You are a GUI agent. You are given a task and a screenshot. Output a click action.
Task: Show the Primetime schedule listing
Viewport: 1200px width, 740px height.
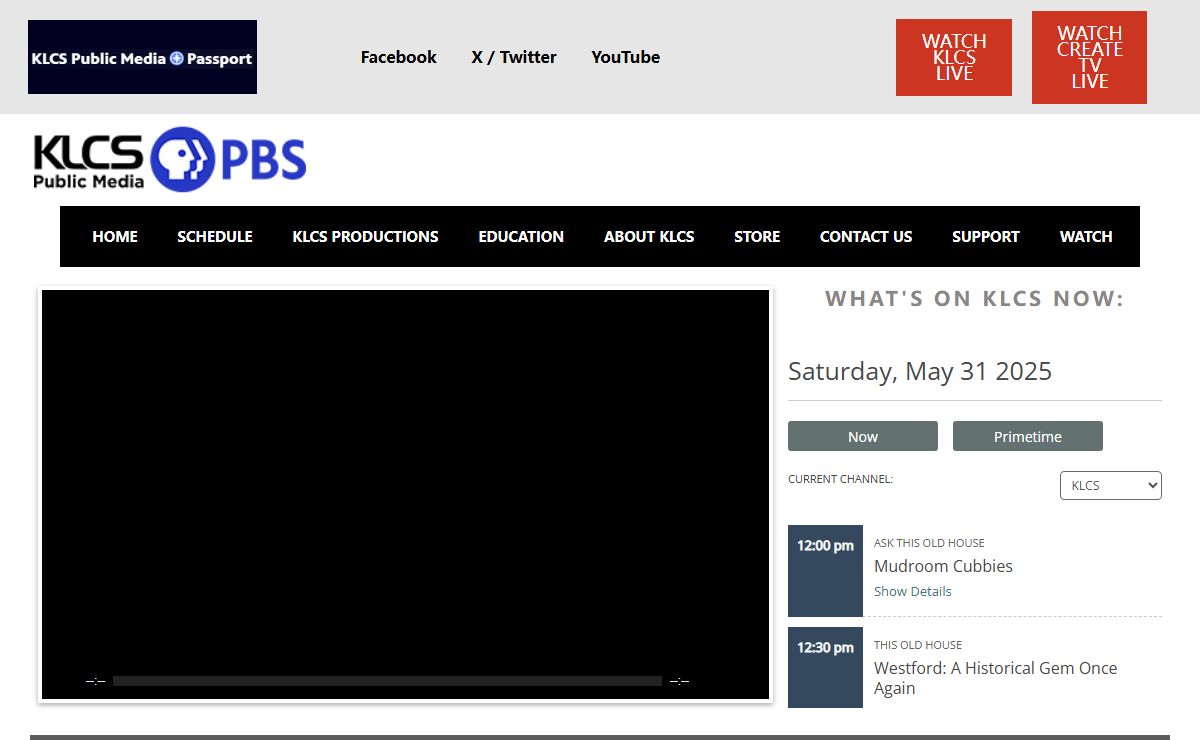(x=1028, y=436)
